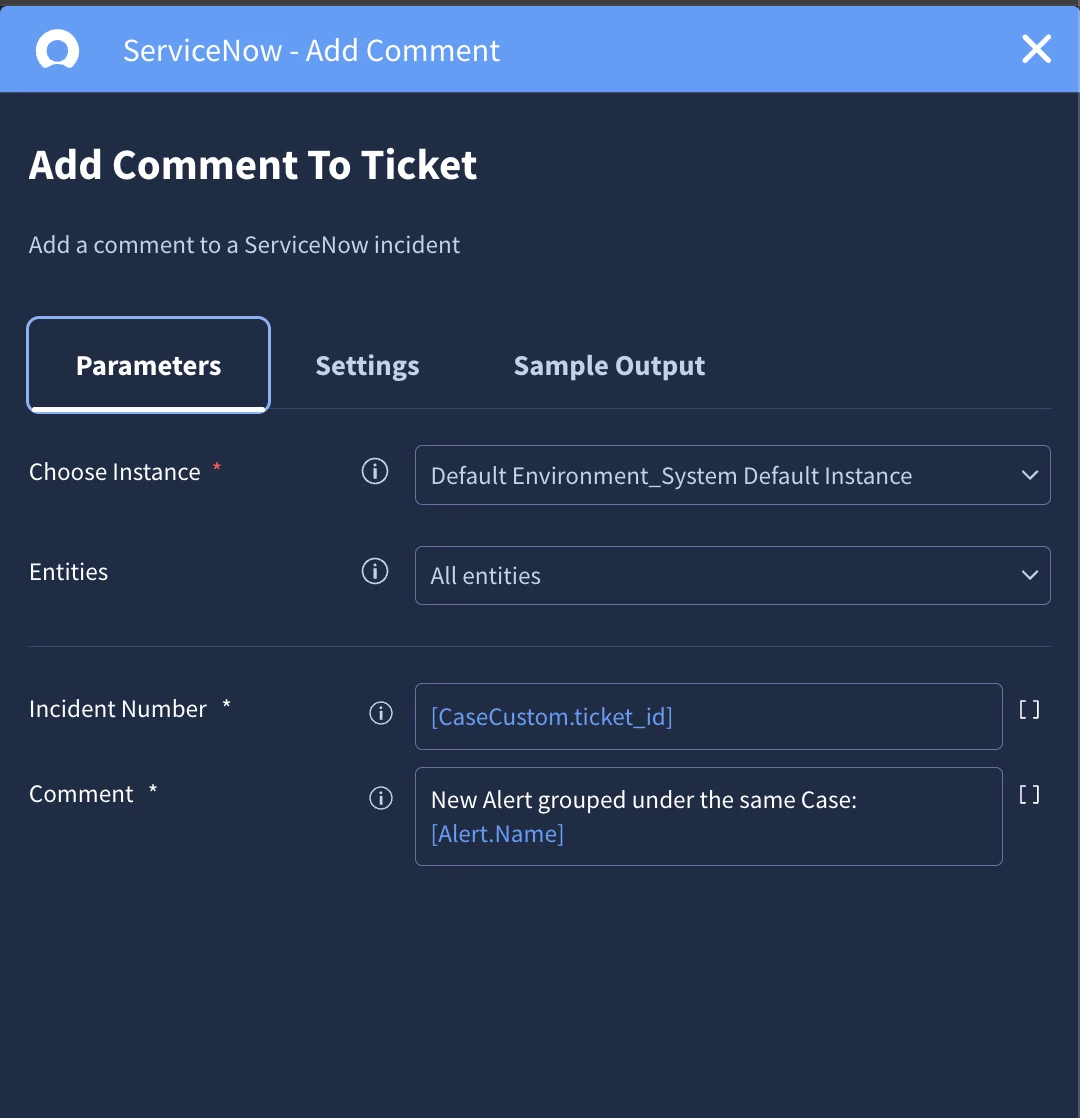The width and height of the screenshot is (1080, 1118).
Task: Switch to the Sample Output tab
Action: [610, 366]
